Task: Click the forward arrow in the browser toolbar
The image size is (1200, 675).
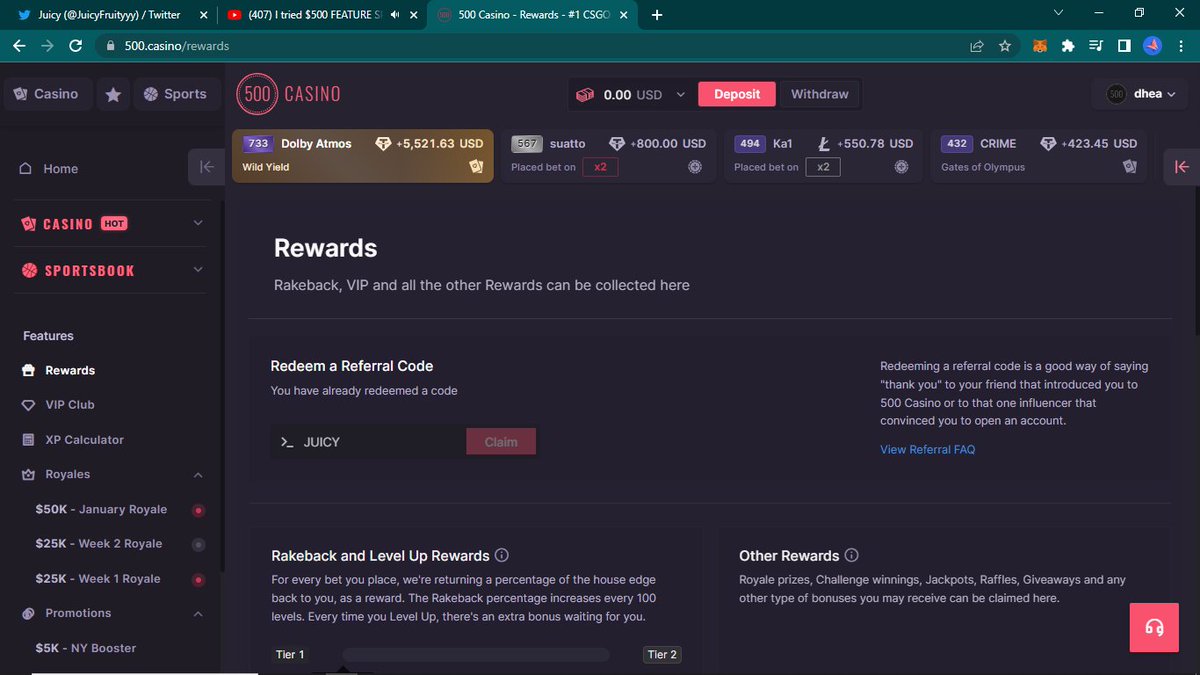Action: pyautogui.click(x=47, y=46)
